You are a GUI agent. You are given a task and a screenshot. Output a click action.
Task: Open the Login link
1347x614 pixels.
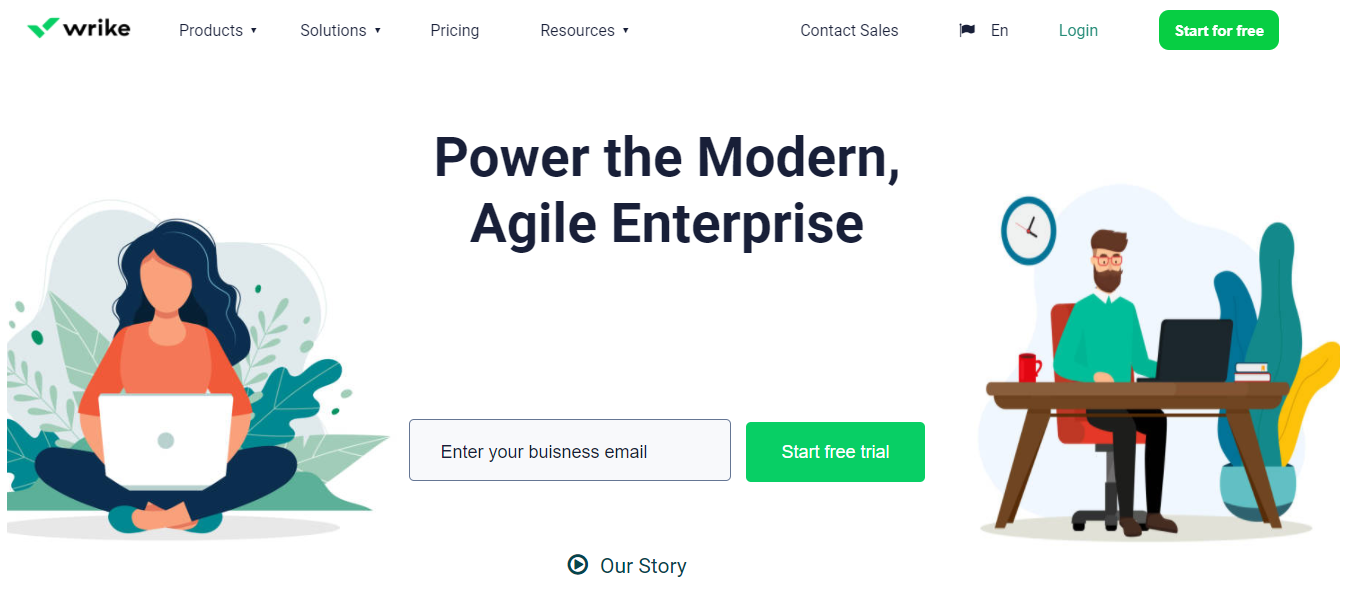pos(1078,30)
